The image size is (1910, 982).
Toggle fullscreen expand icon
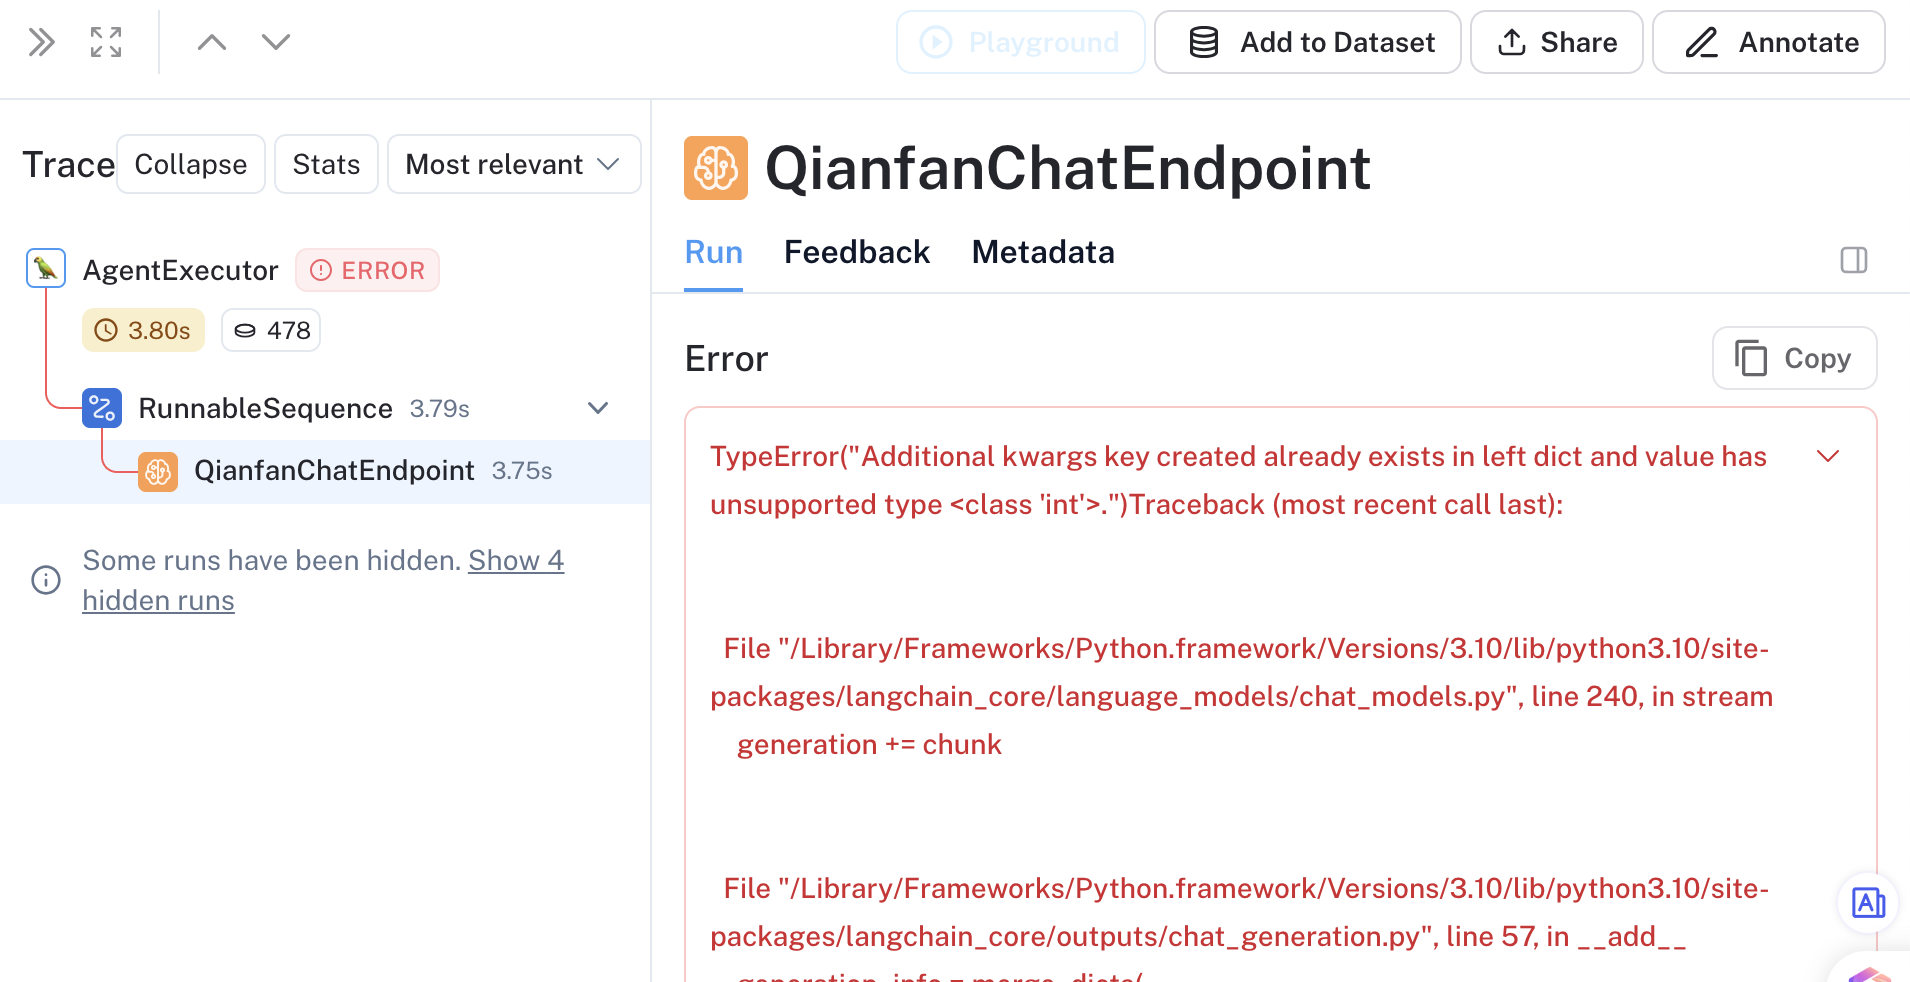[106, 42]
